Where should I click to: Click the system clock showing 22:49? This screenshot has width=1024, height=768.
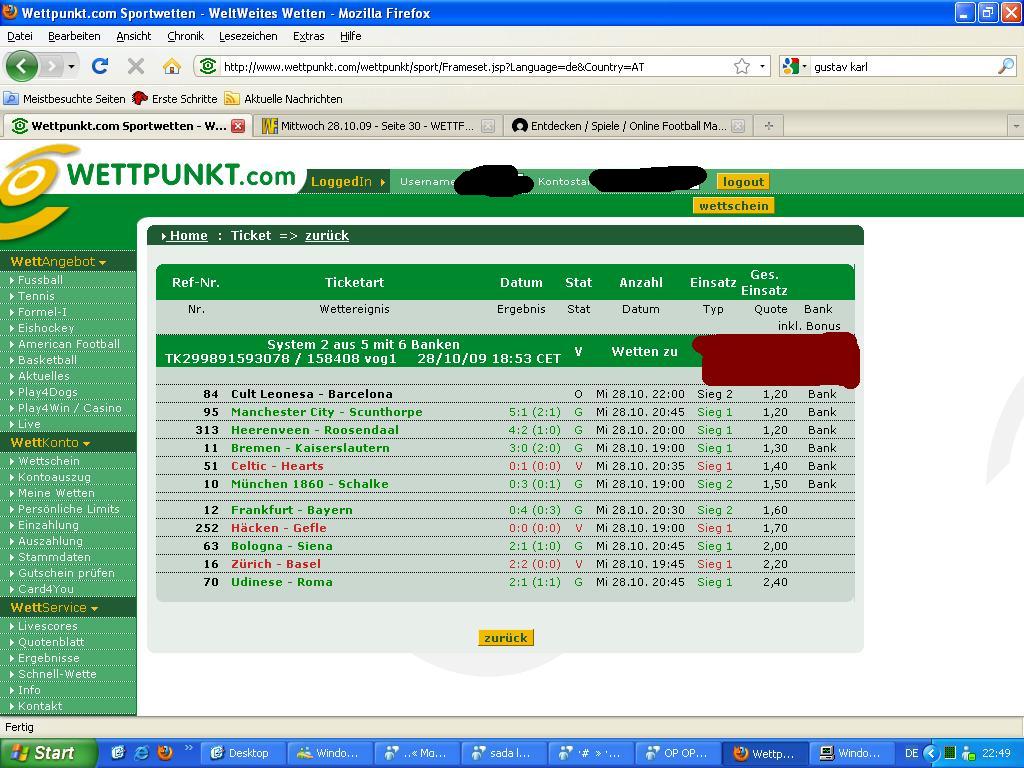[x=997, y=753]
